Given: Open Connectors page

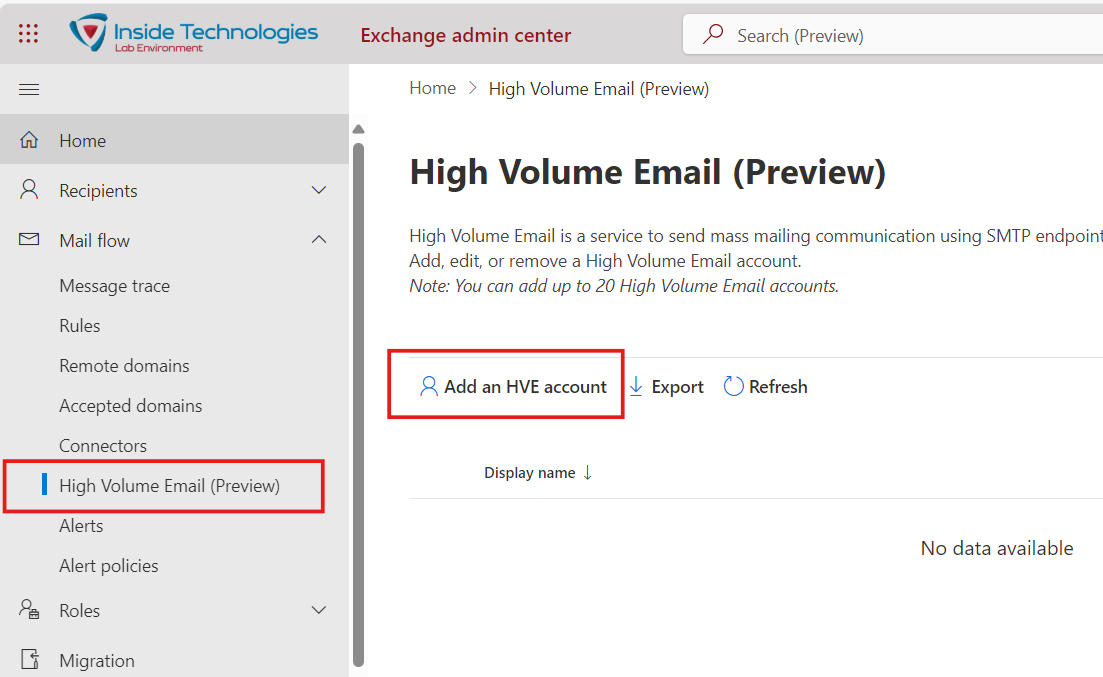Looking at the screenshot, I should point(103,445).
